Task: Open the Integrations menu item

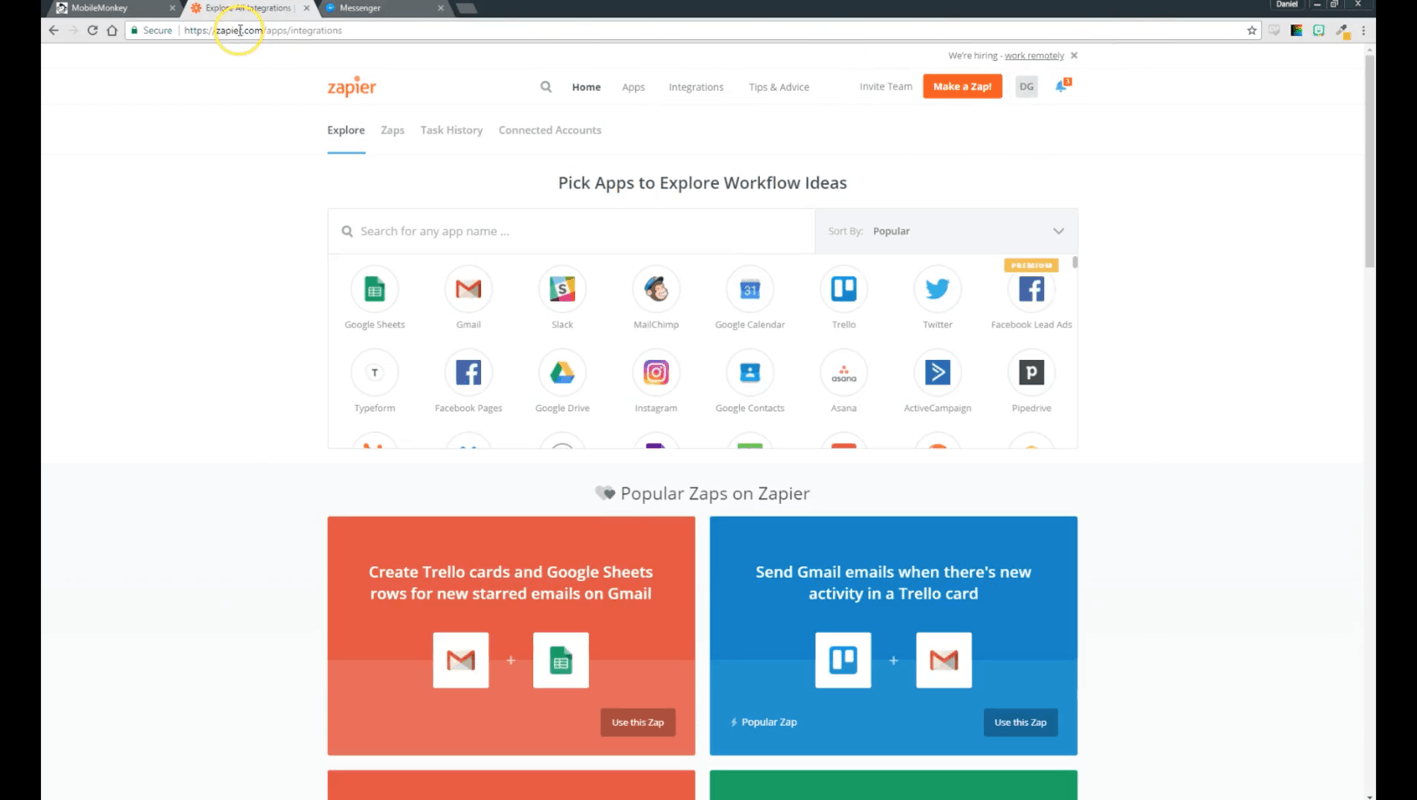Action: (x=696, y=87)
